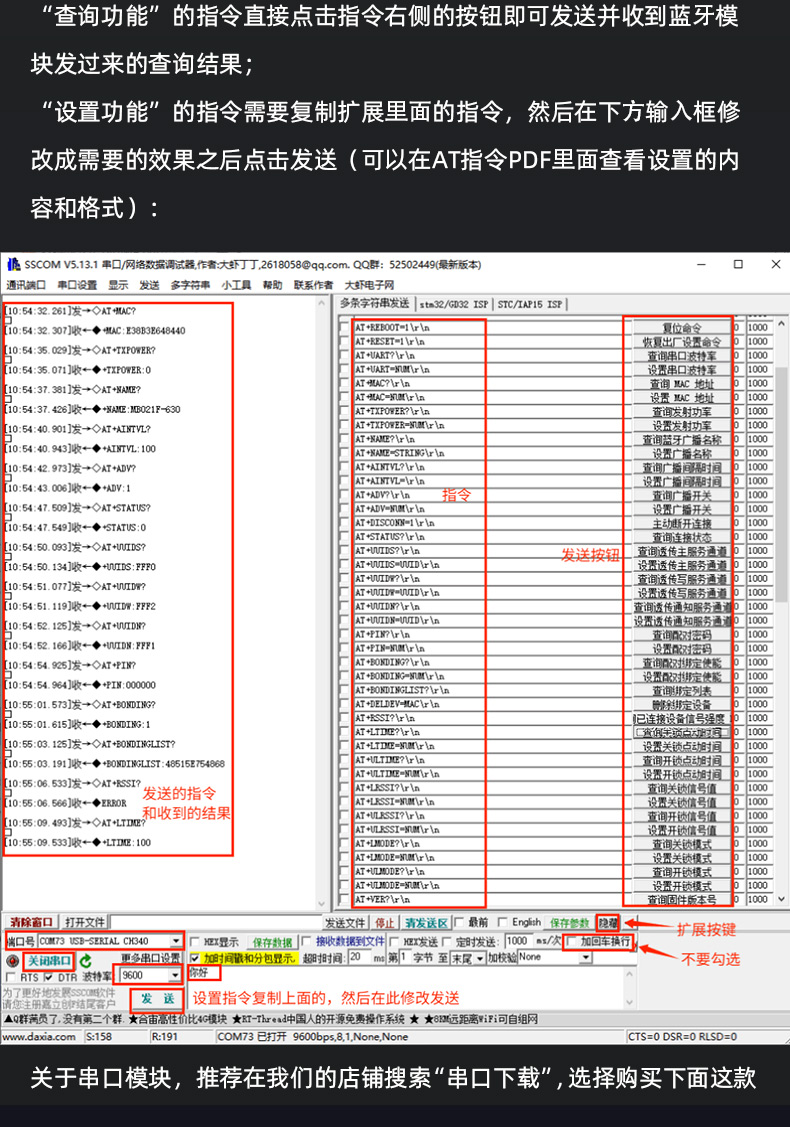Image resolution: width=790 pixels, height=1127 pixels.
Task: Switch to the stm32/GD32 ISP tab
Action: click(x=454, y=304)
